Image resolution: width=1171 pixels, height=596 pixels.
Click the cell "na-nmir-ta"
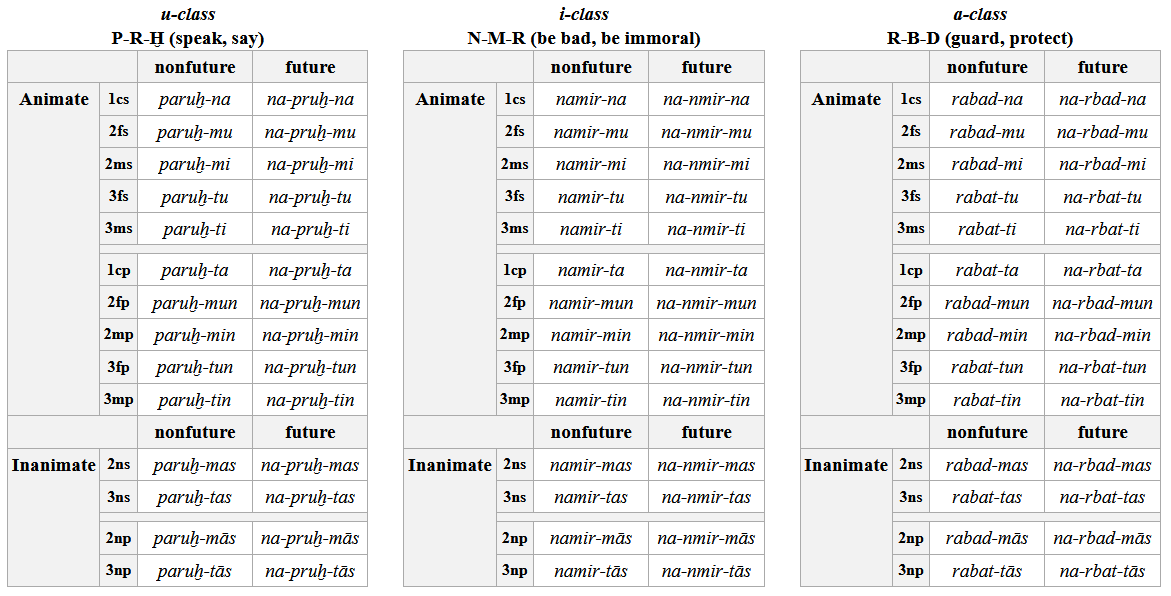[x=706, y=270]
